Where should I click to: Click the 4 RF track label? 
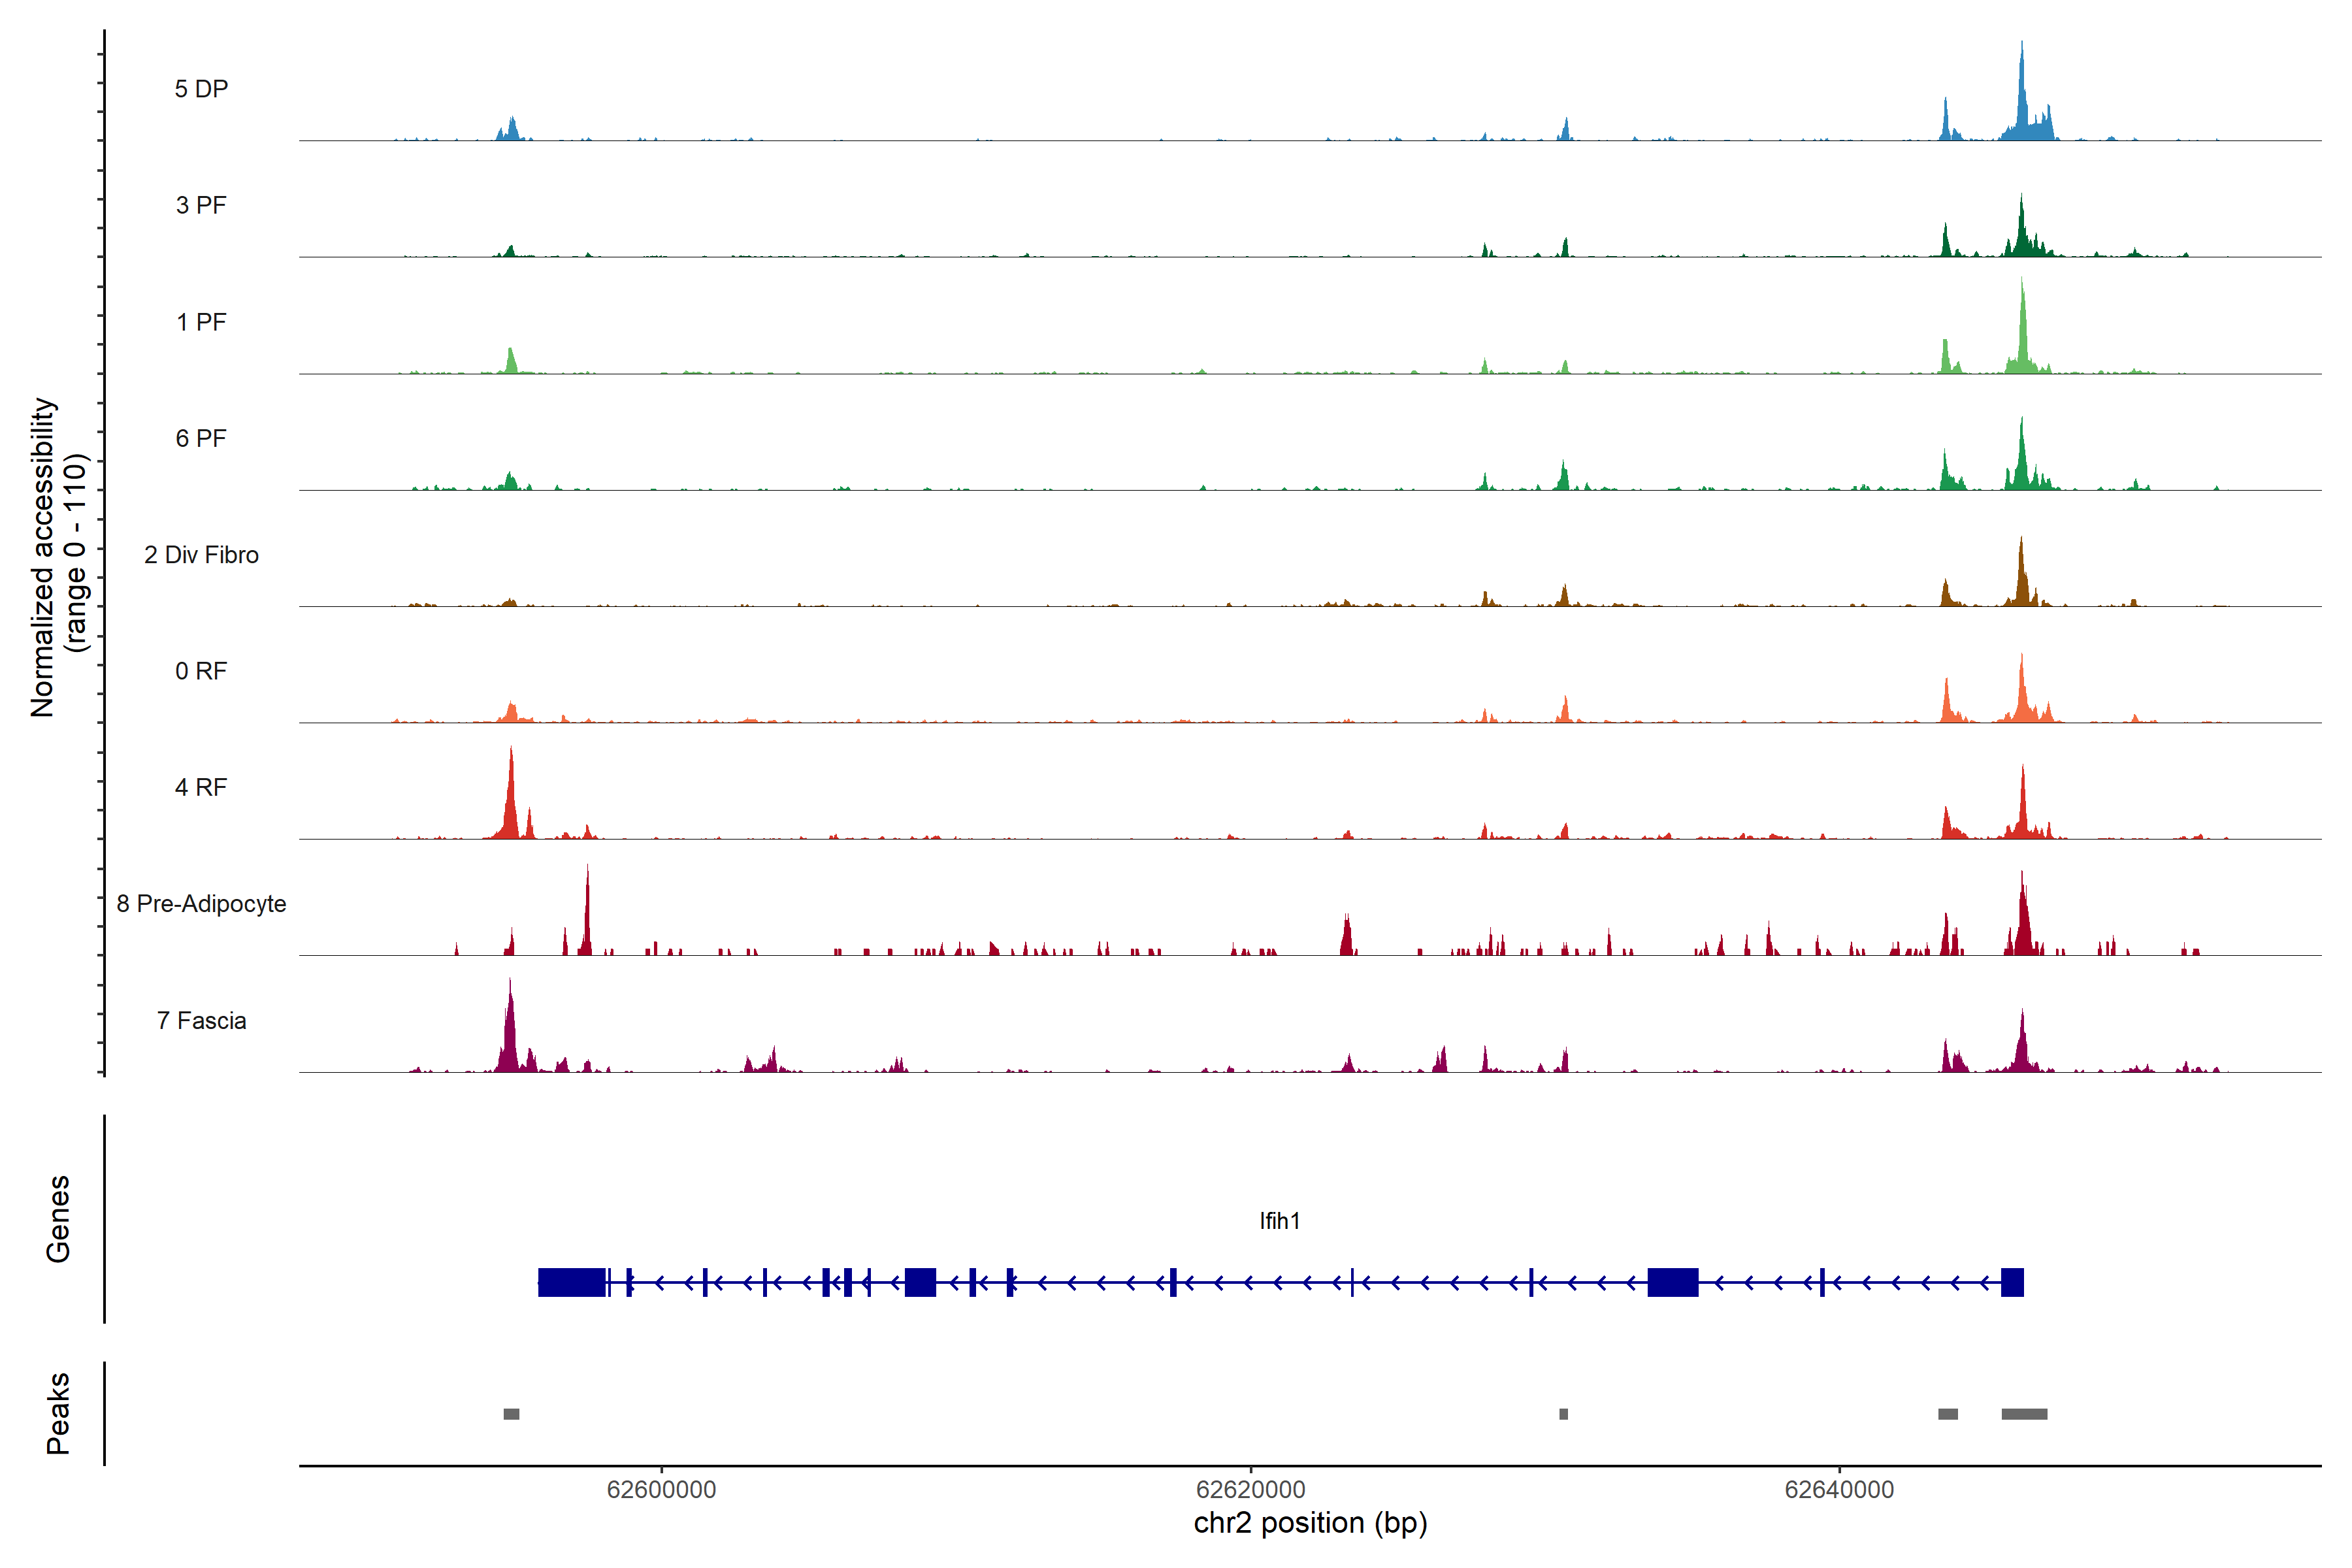pos(201,787)
